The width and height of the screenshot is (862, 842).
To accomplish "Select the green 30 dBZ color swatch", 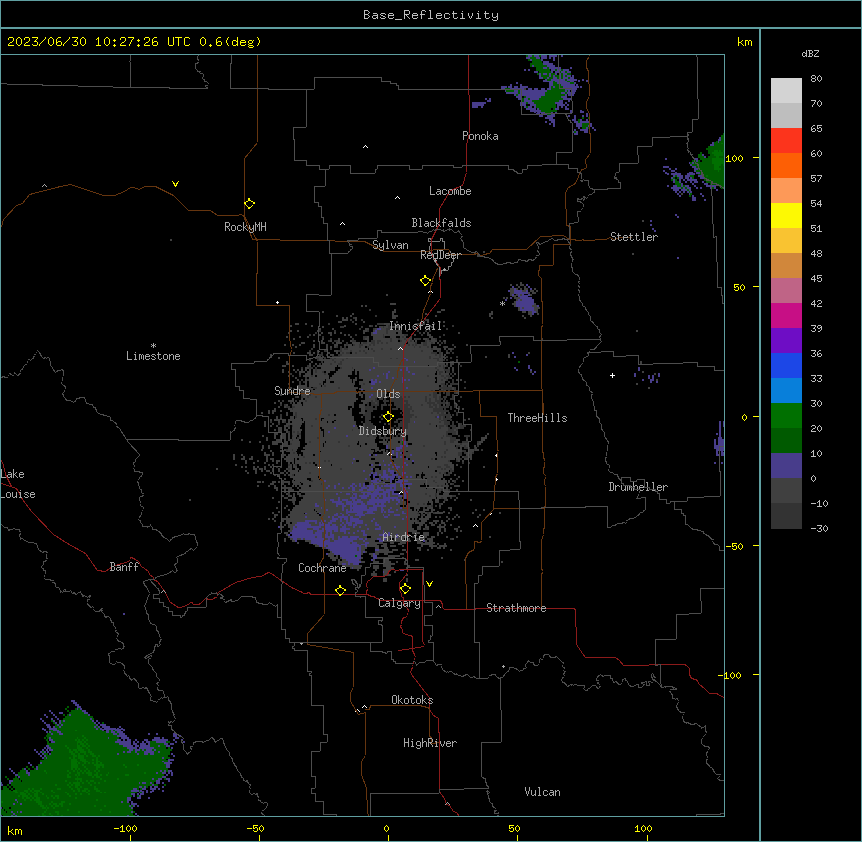I will [x=786, y=416].
